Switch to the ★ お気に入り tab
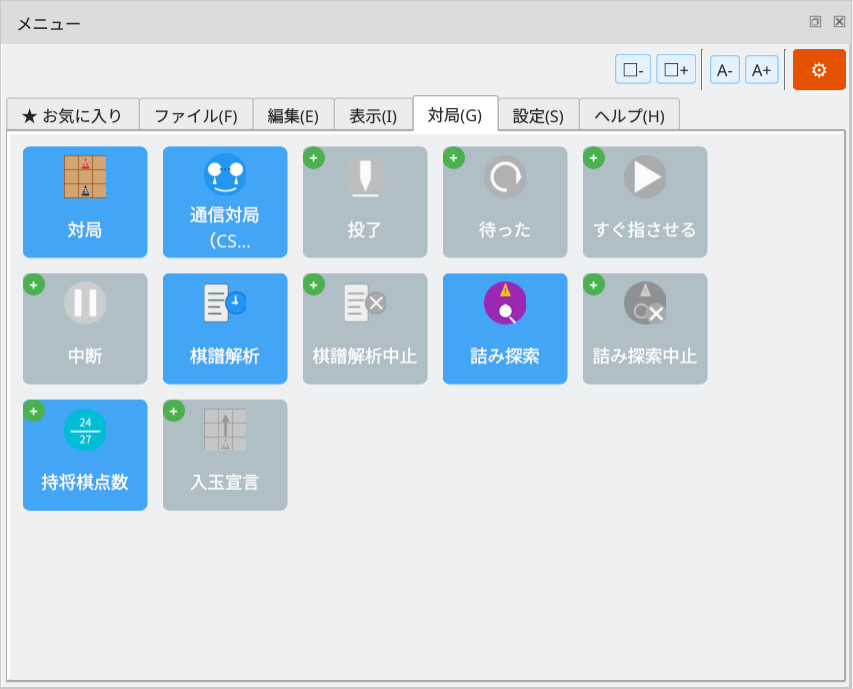 point(72,115)
